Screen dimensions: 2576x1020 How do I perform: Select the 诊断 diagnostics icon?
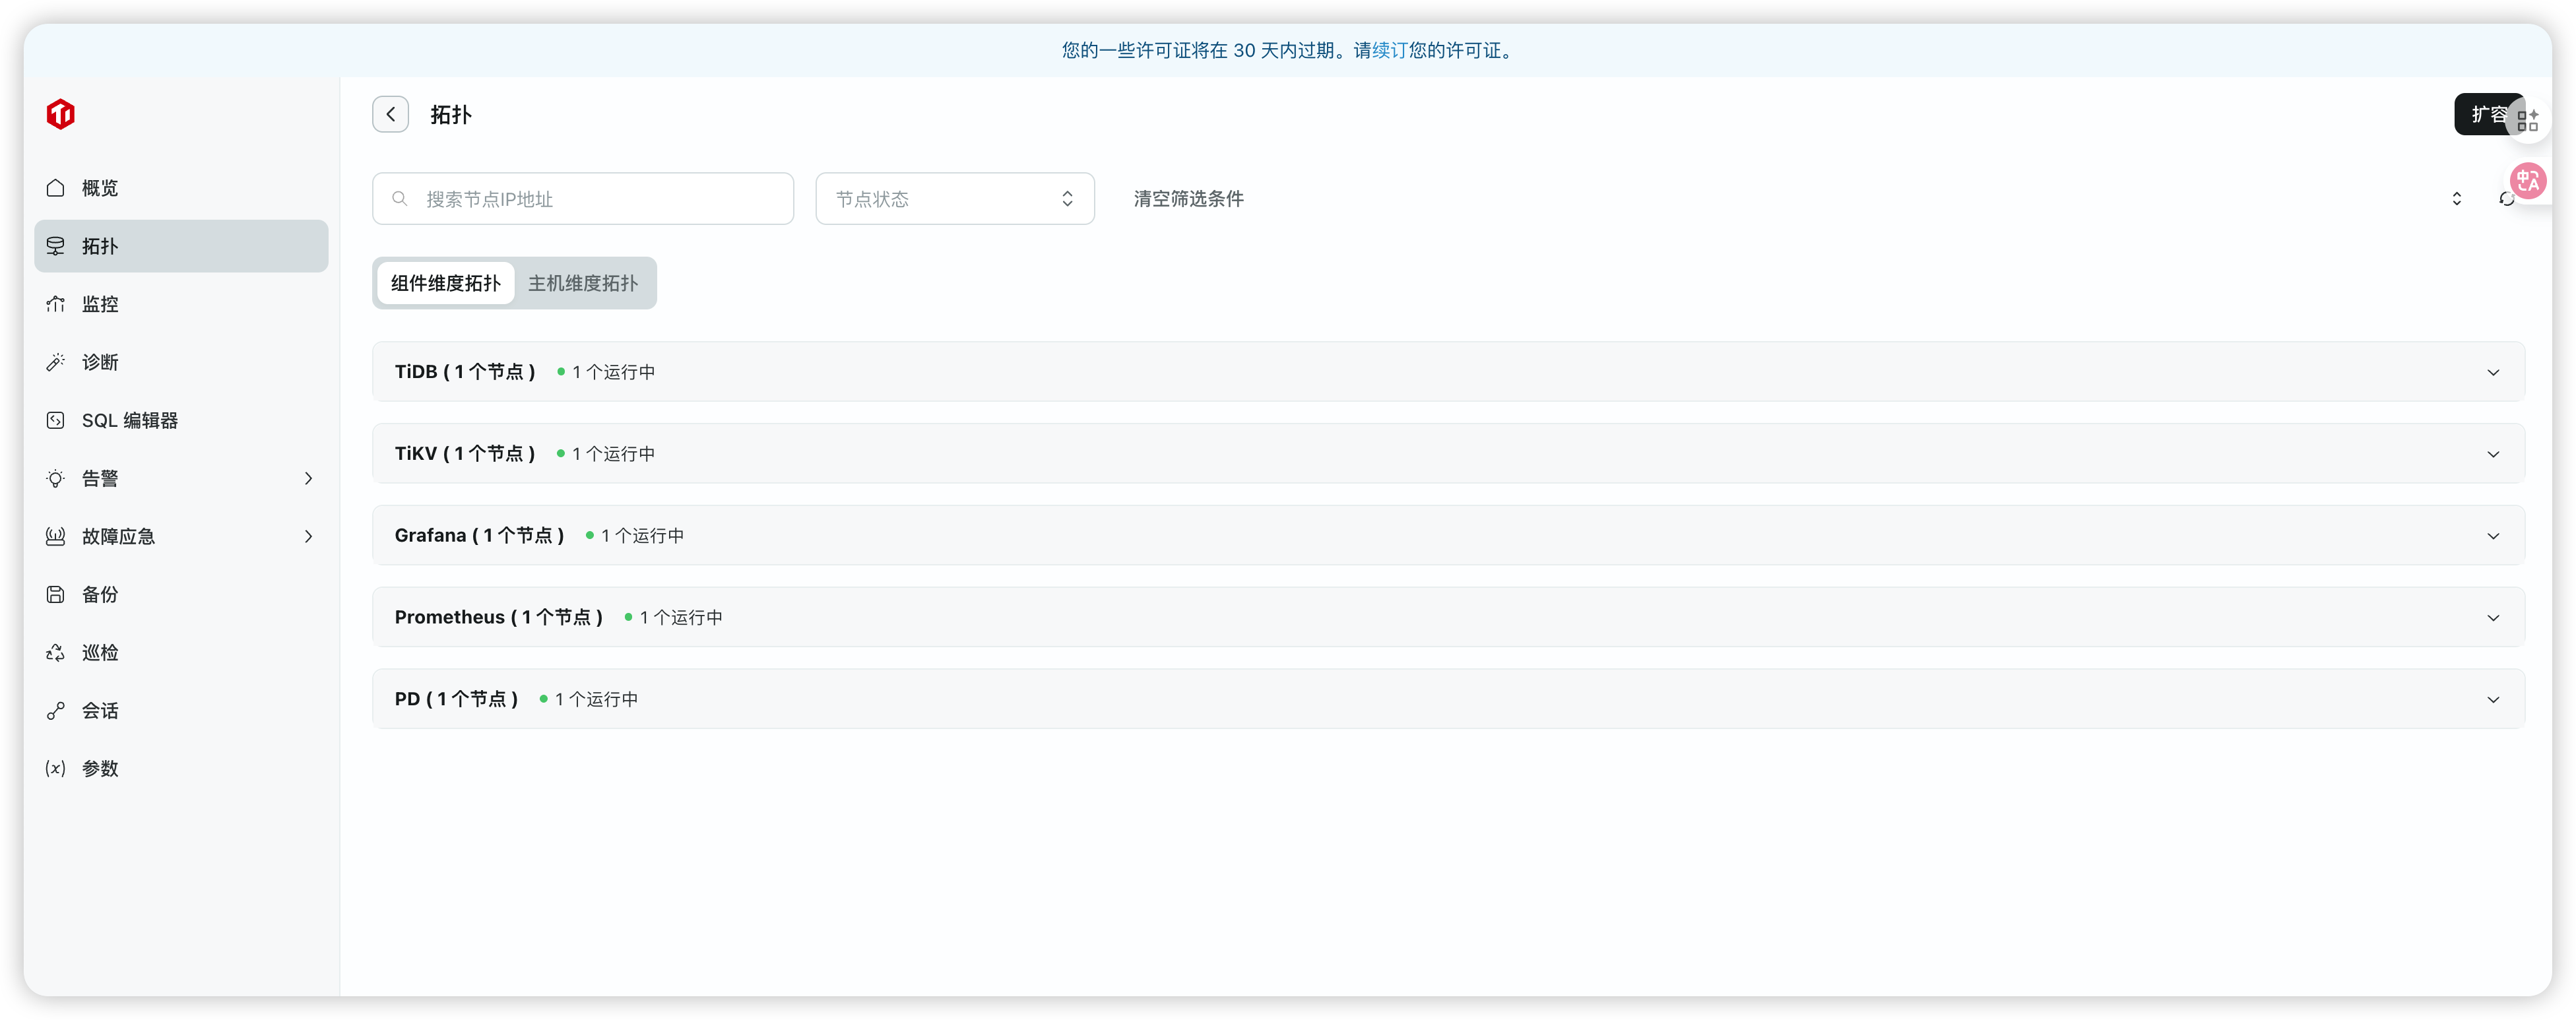click(57, 362)
